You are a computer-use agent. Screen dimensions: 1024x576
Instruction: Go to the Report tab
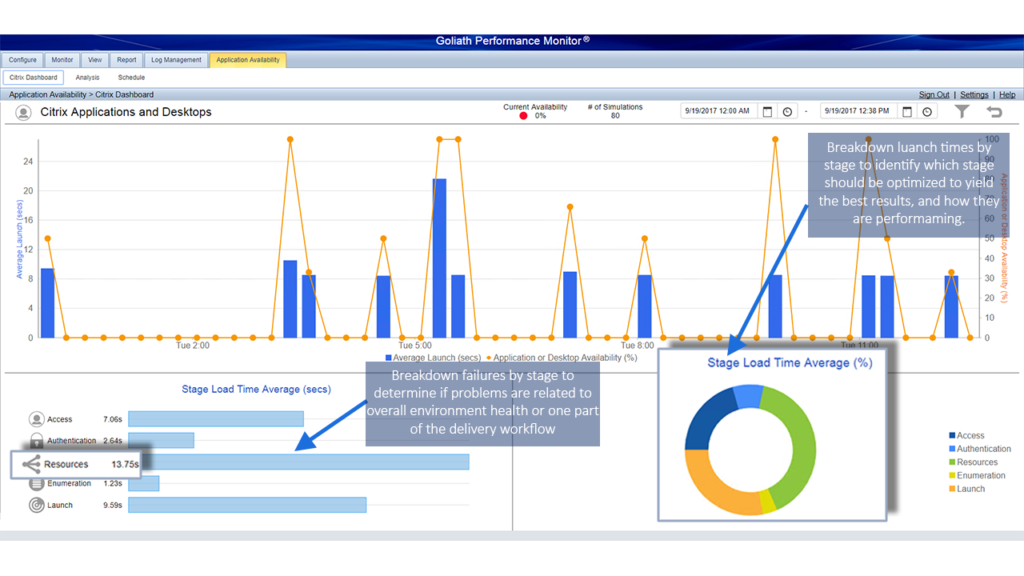point(127,60)
